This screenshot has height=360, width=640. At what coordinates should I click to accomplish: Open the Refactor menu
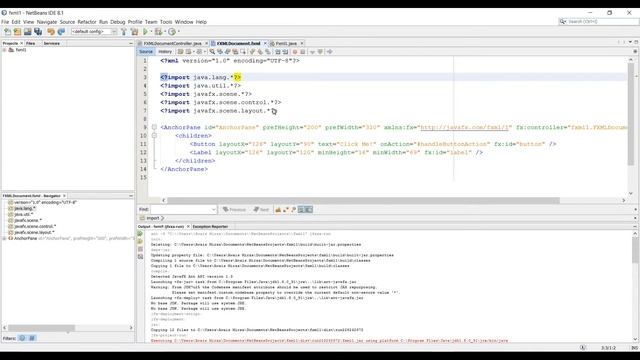click(x=87, y=22)
